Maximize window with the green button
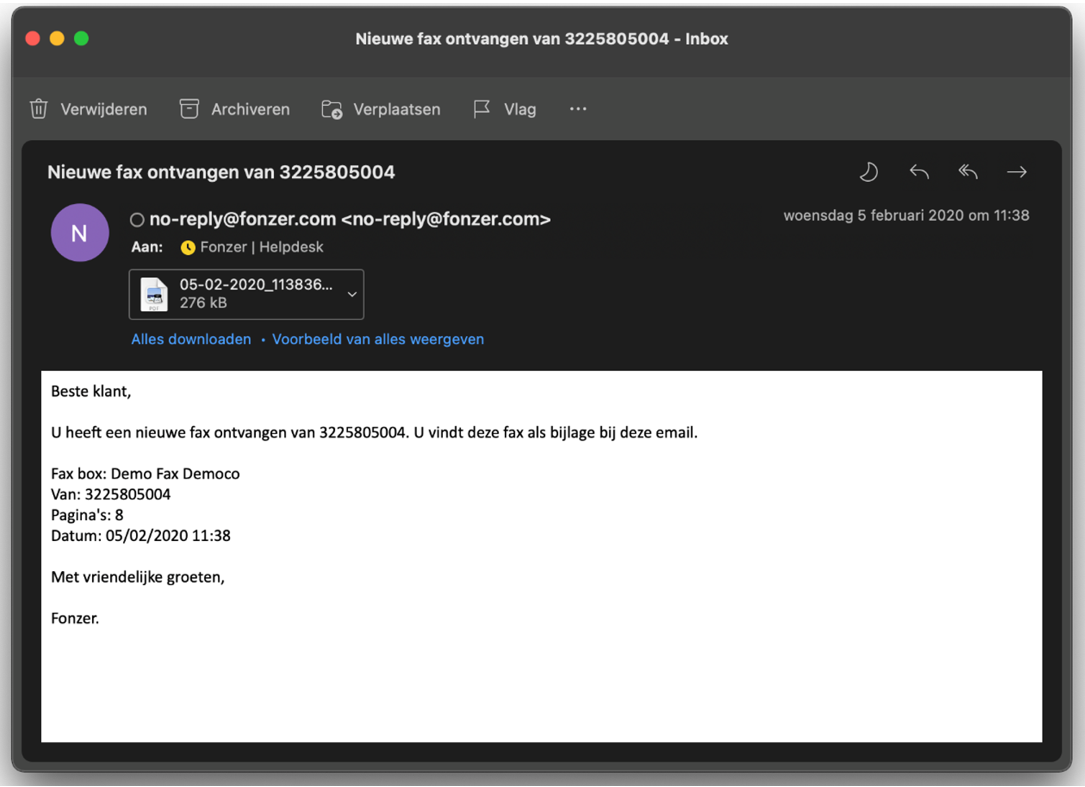Viewport: 1085px width, 787px height. click(x=81, y=39)
